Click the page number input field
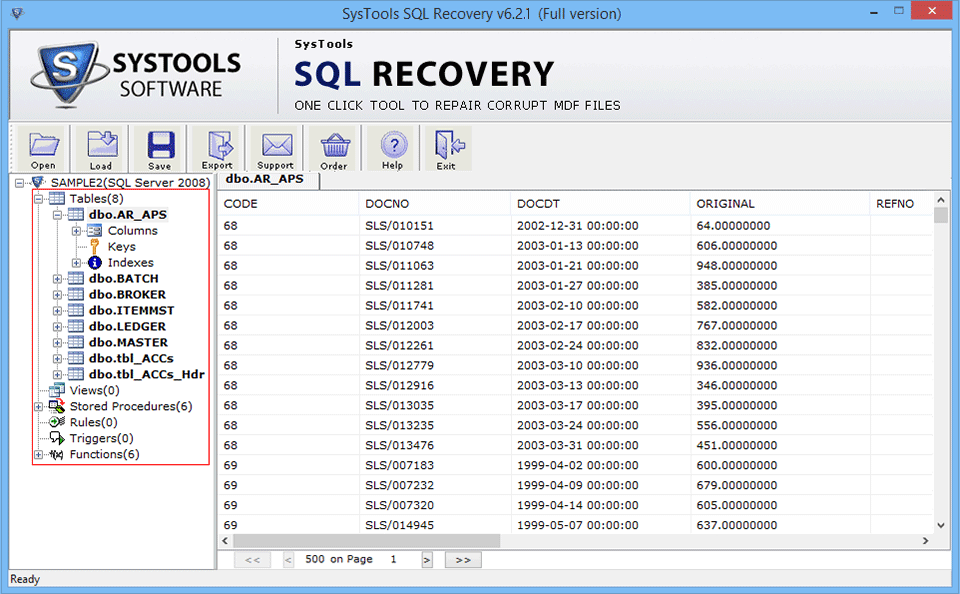This screenshot has height=594, width=960. [x=393, y=559]
